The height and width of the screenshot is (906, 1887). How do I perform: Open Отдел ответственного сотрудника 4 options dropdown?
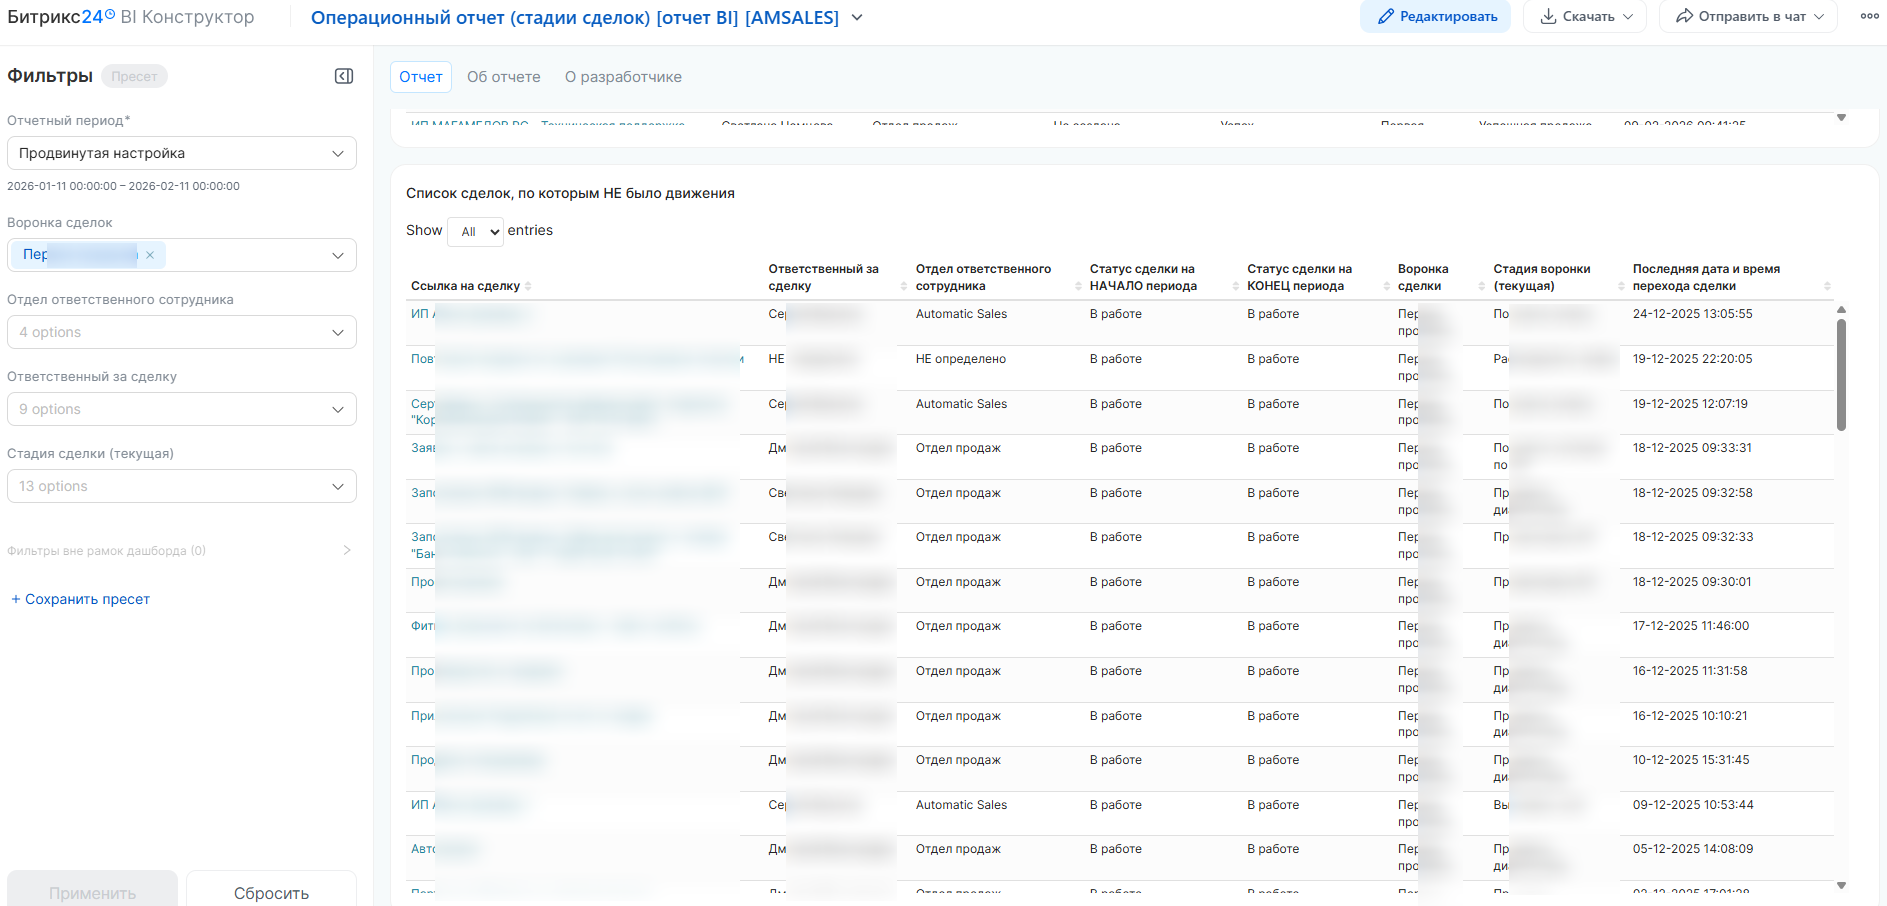(182, 332)
